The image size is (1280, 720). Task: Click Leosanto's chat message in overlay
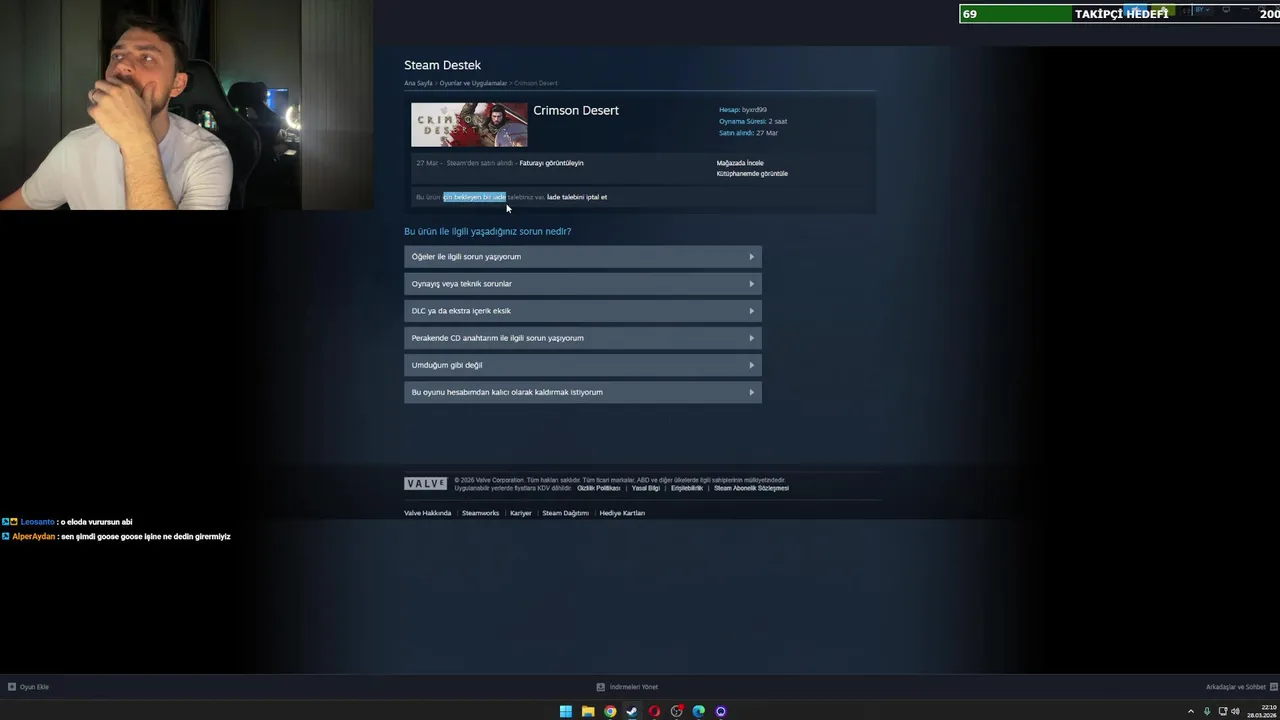[67, 522]
